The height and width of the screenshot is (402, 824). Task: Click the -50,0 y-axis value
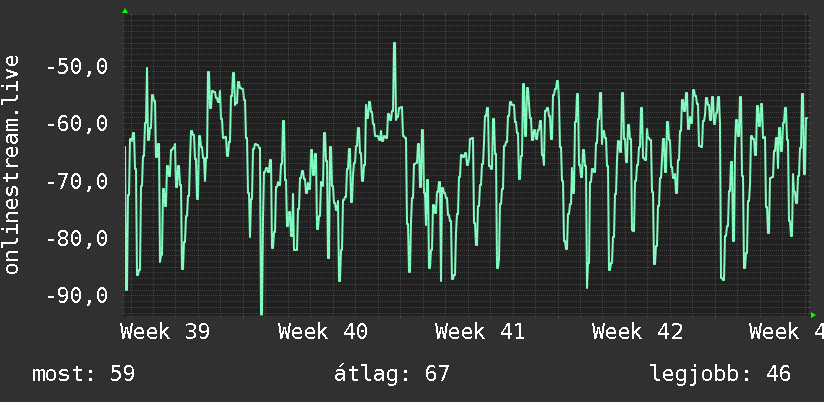tap(77, 67)
